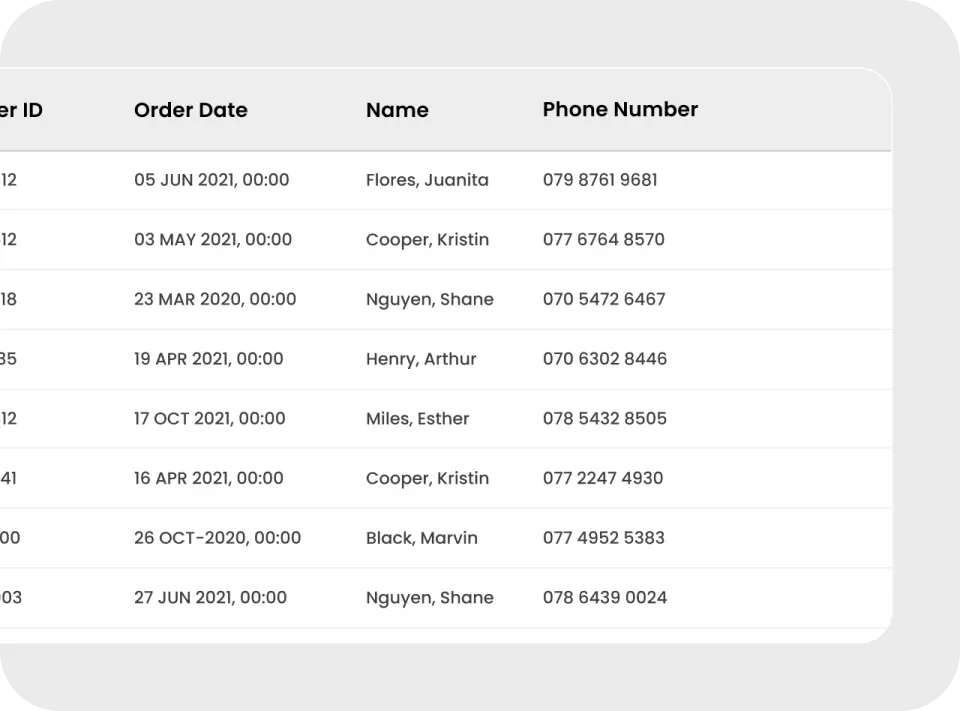
Task: Select the 27 JUN 2021 order date
Action: (x=210, y=597)
